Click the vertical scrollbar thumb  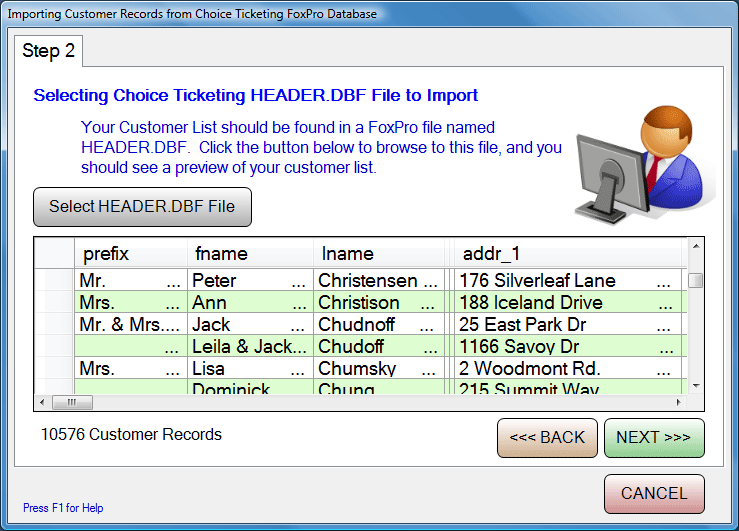pyautogui.click(x=696, y=280)
